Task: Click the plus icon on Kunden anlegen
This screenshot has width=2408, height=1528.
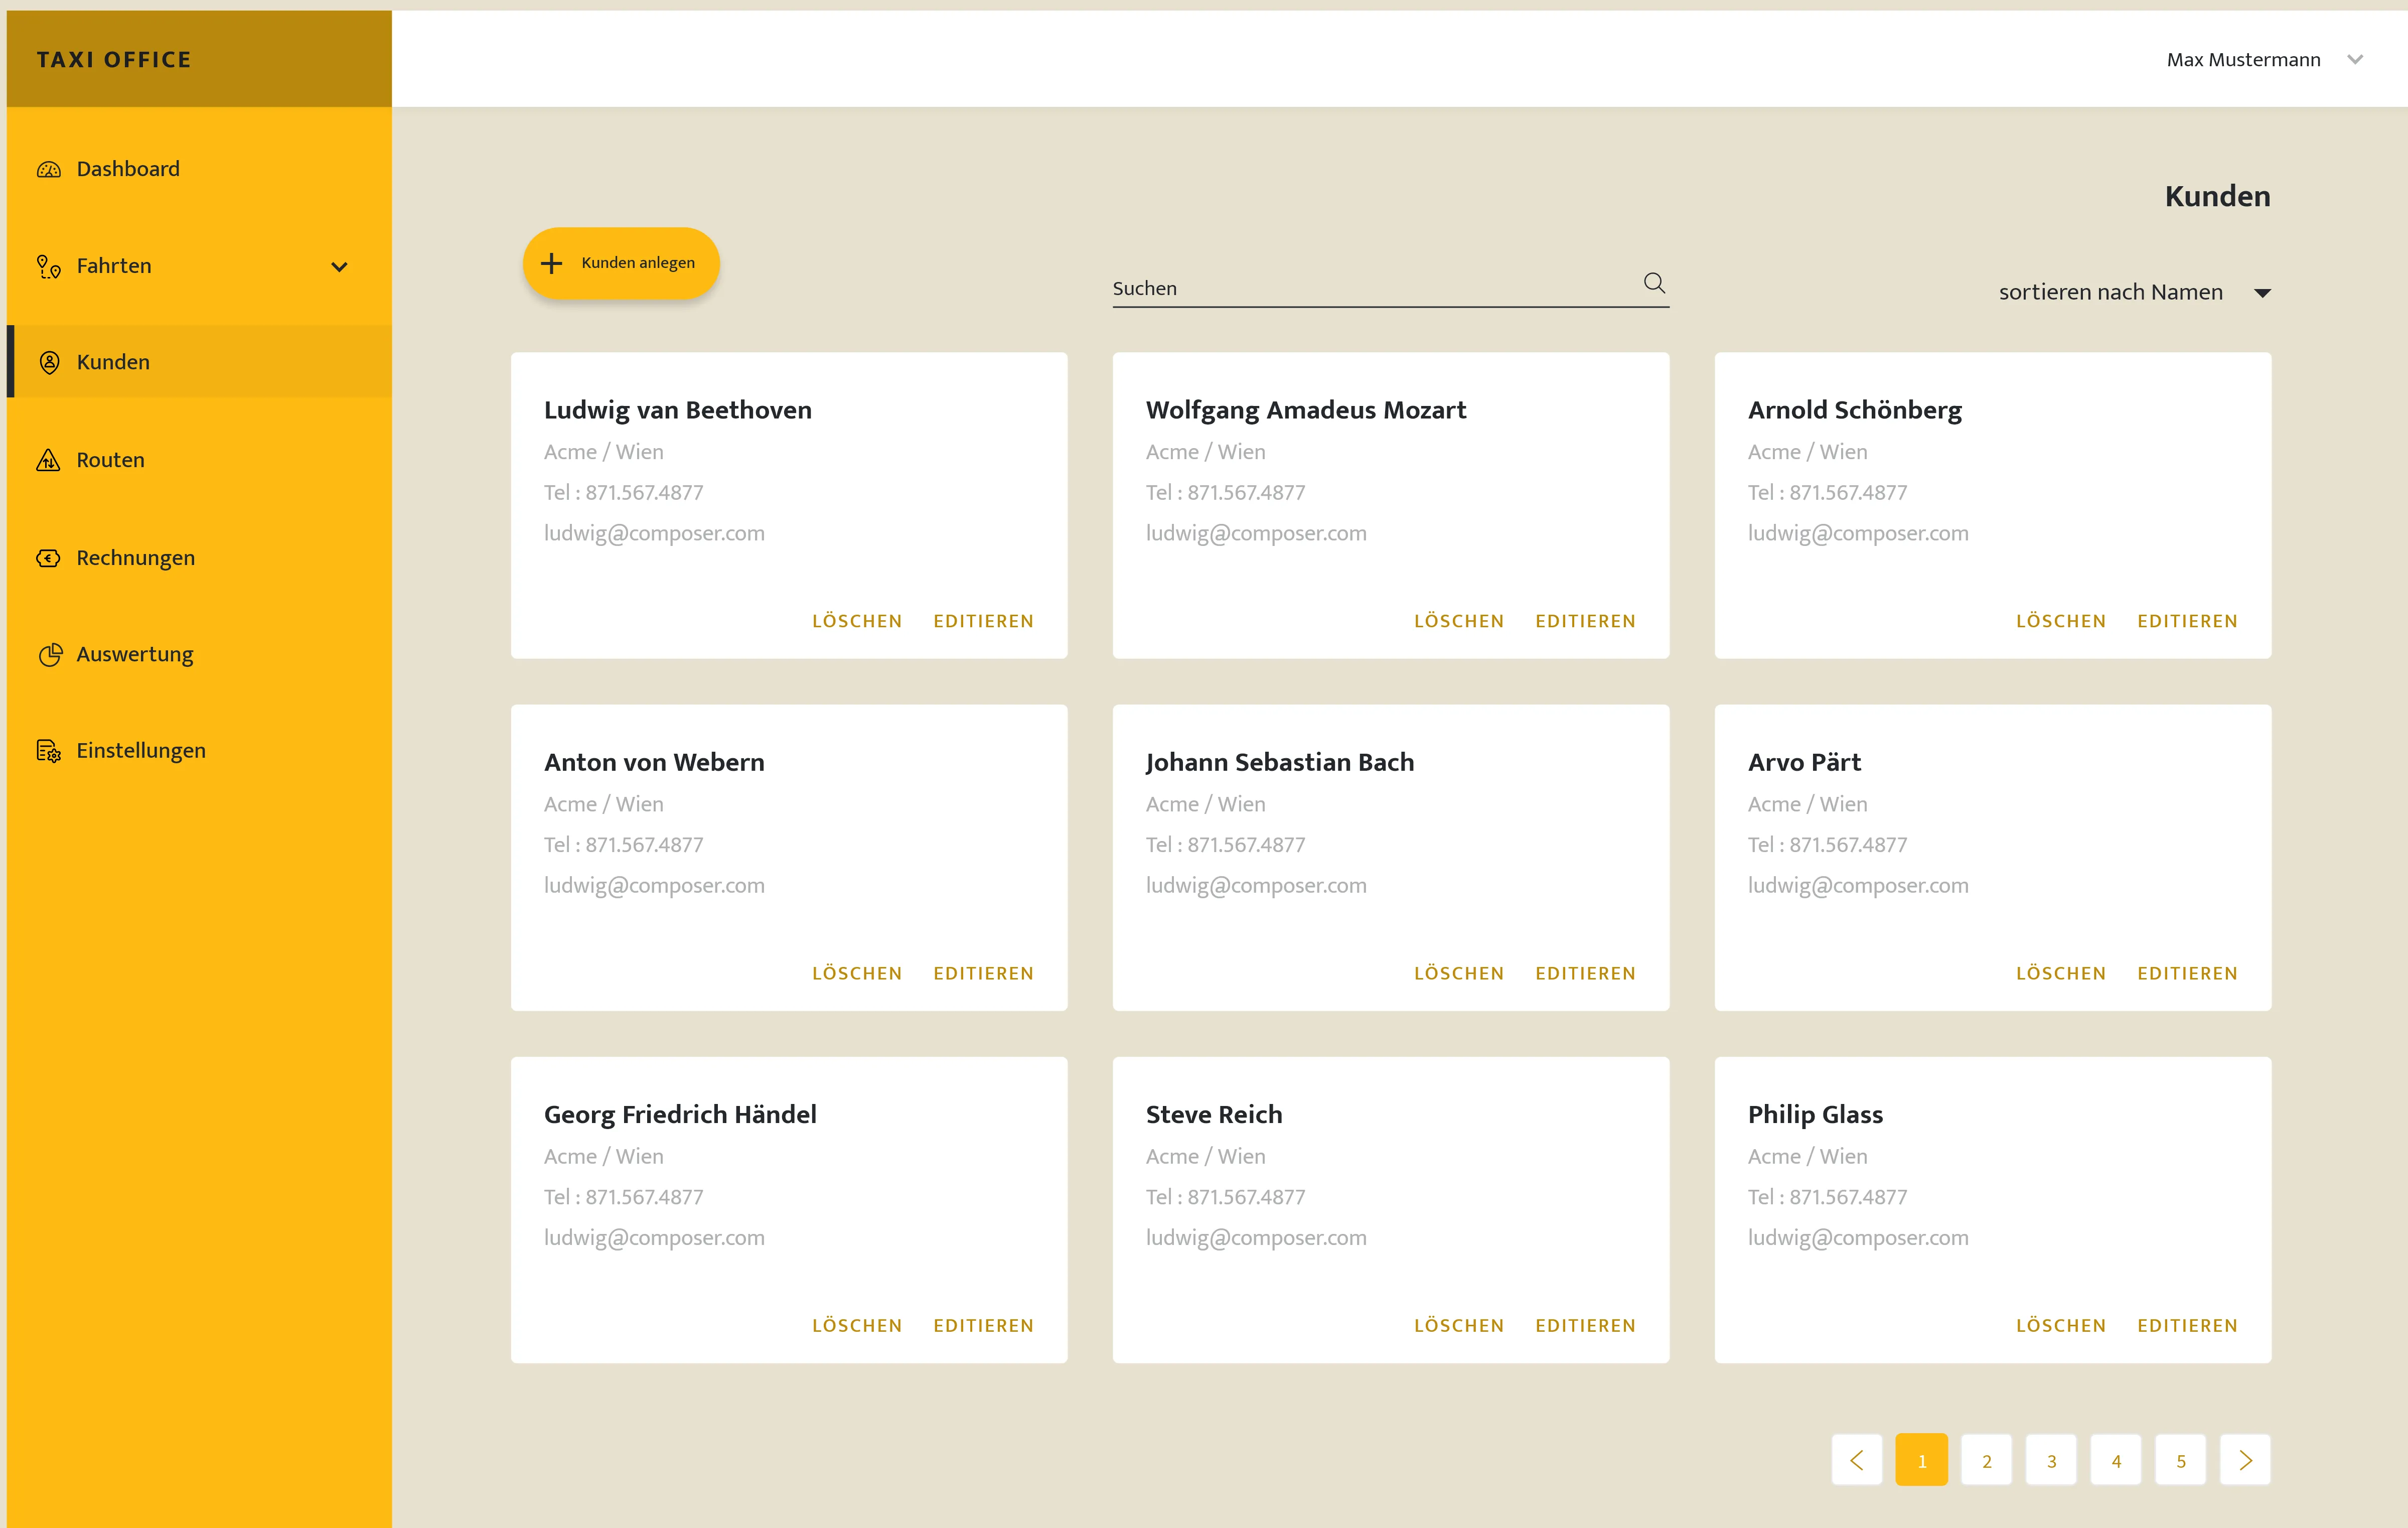Action: point(551,263)
